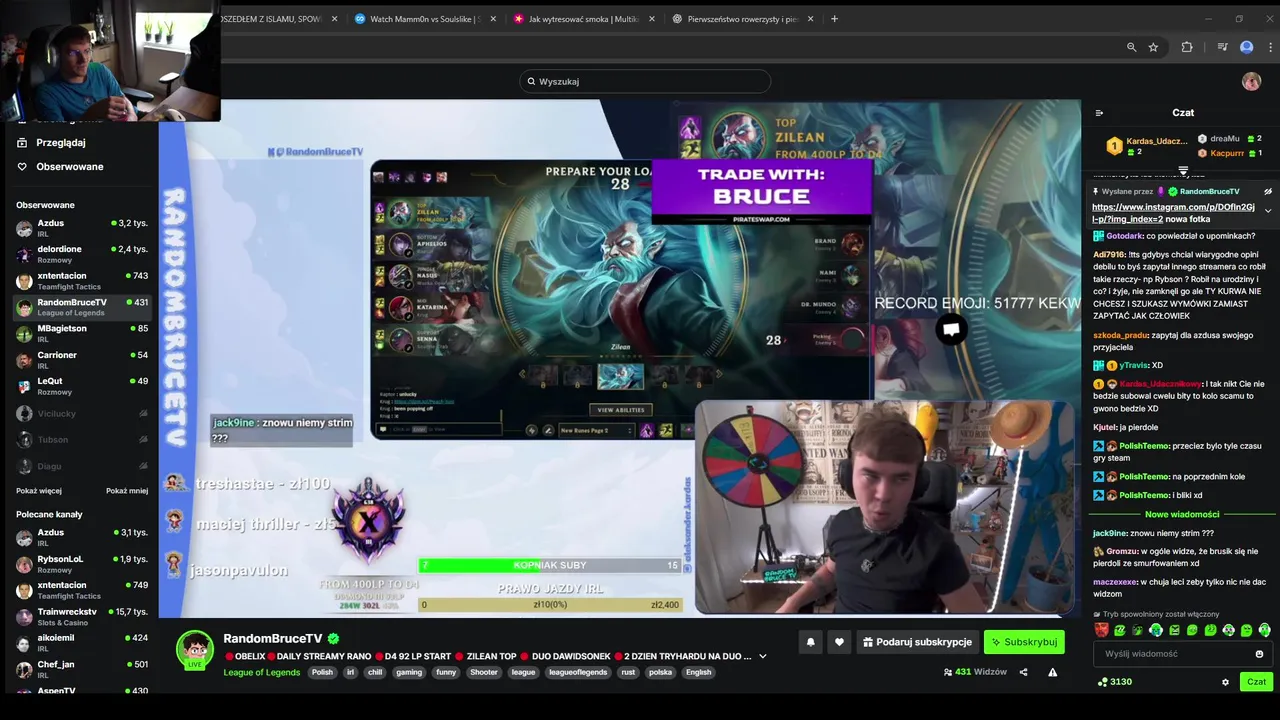Screen dimensions: 1280x720
Task: Open the emoji picker in the message box
Action: (x=1259, y=654)
